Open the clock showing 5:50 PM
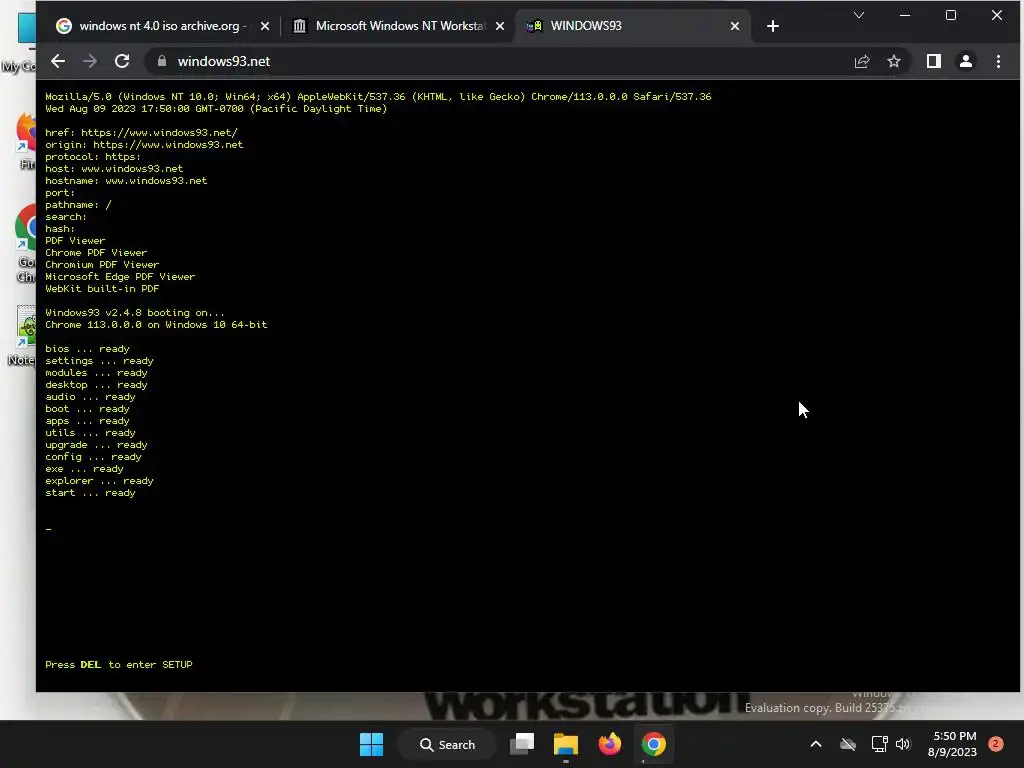The width and height of the screenshot is (1024, 768). point(952,744)
